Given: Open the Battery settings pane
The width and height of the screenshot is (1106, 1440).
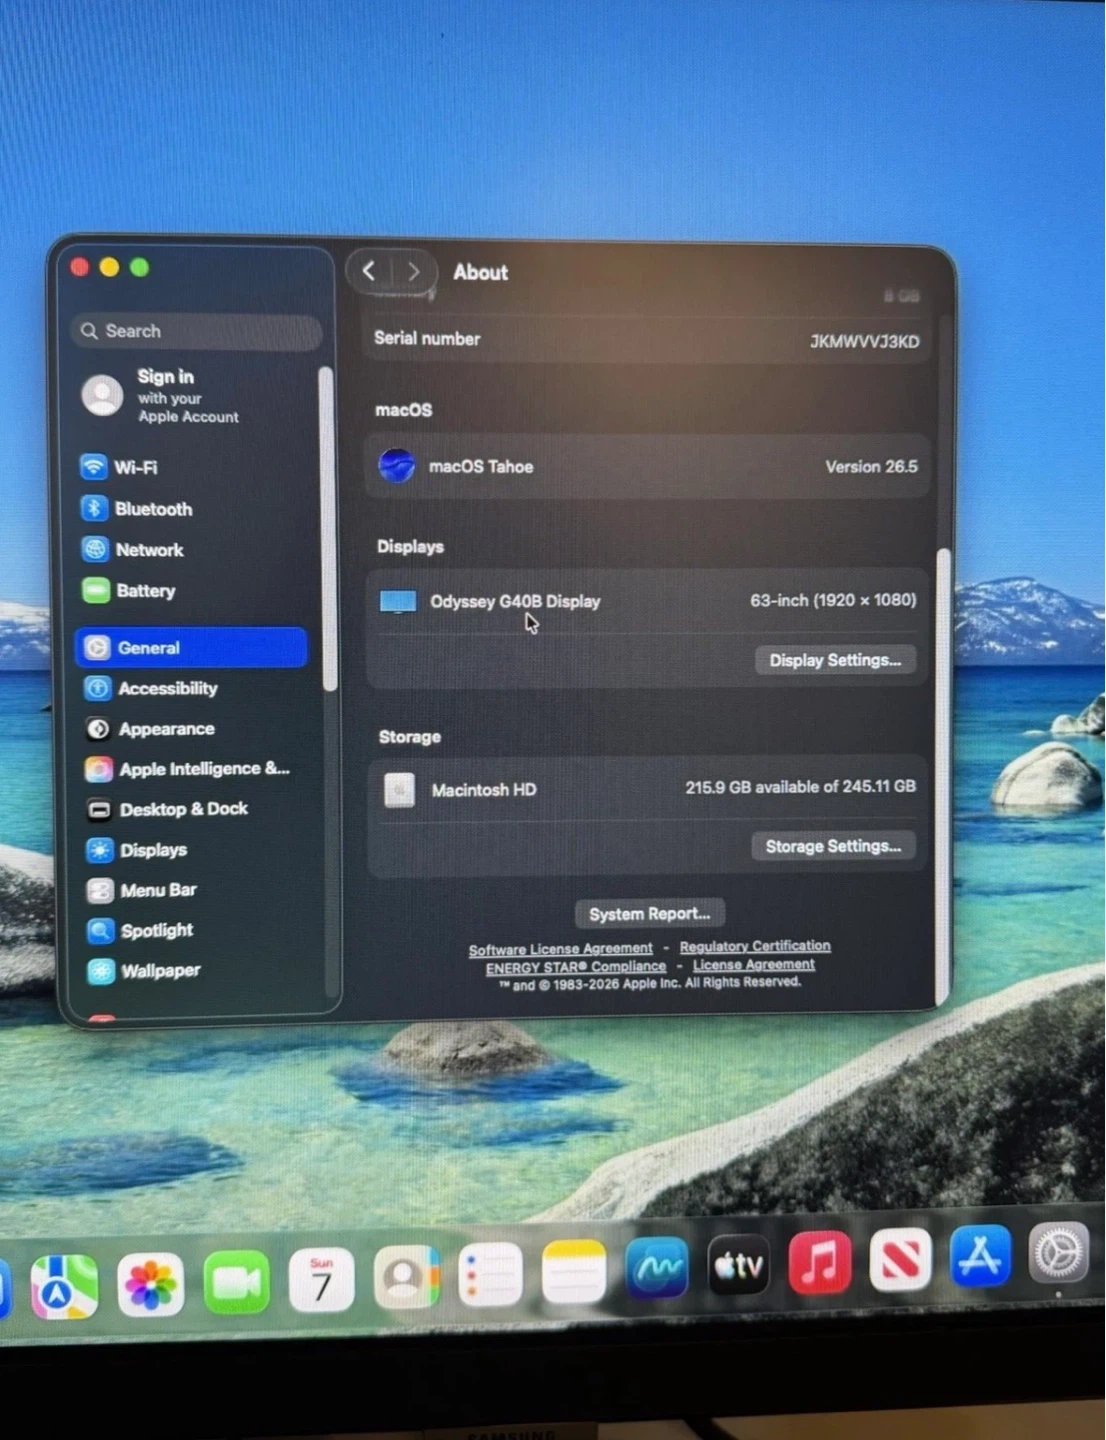Looking at the screenshot, I should [x=129, y=590].
